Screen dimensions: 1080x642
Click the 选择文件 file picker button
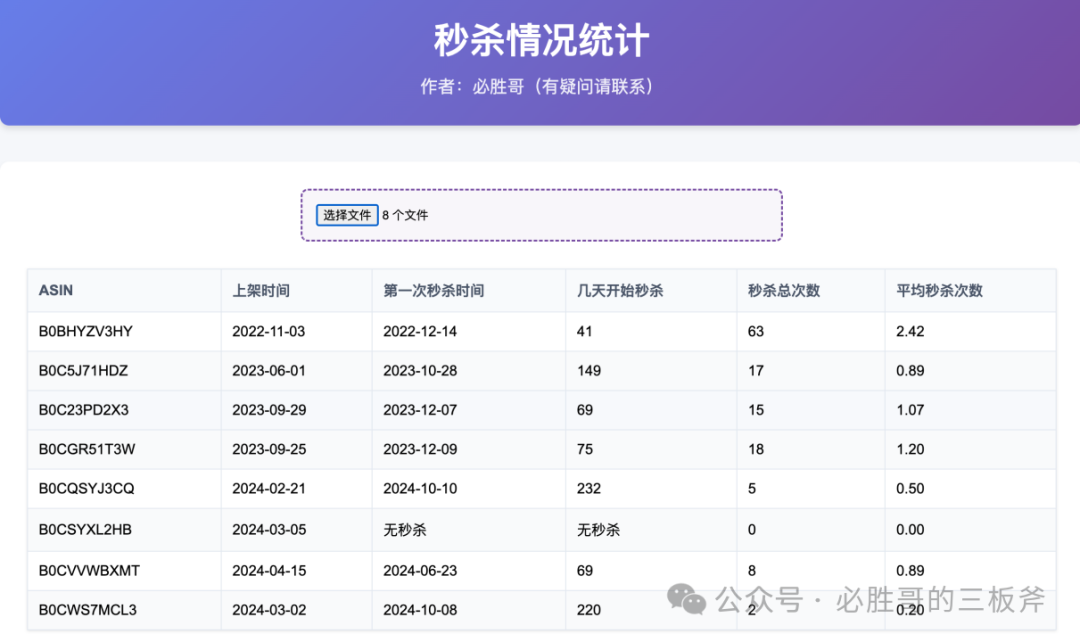[346, 215]
